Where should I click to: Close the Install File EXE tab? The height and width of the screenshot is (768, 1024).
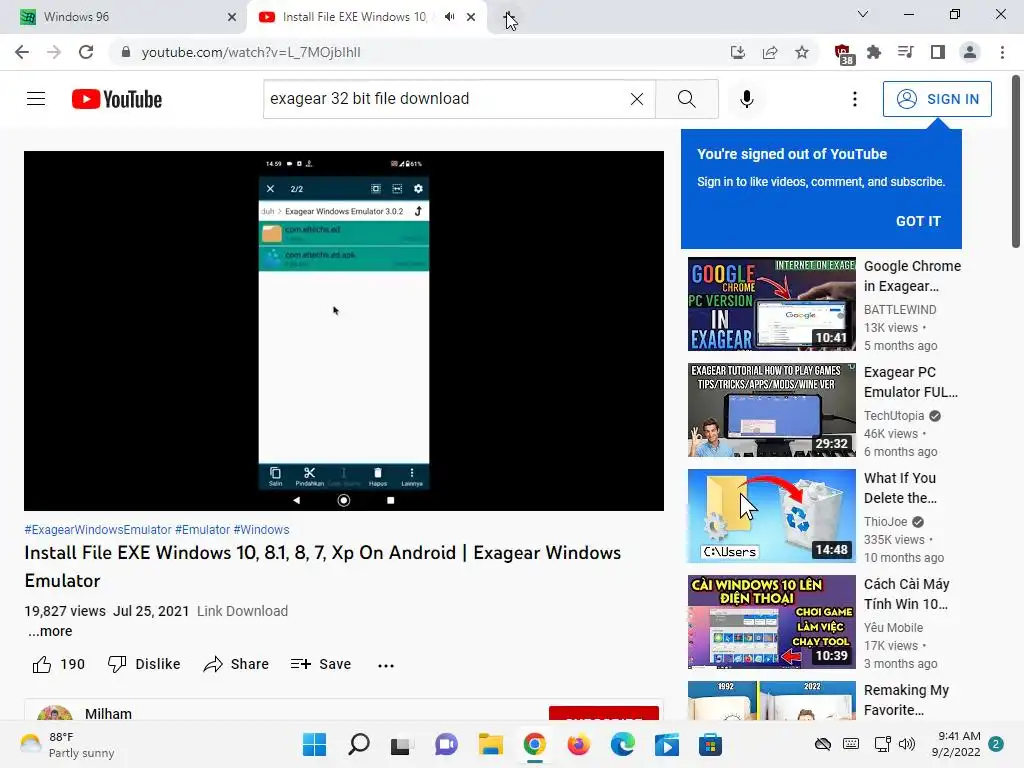tap(471, 18)
